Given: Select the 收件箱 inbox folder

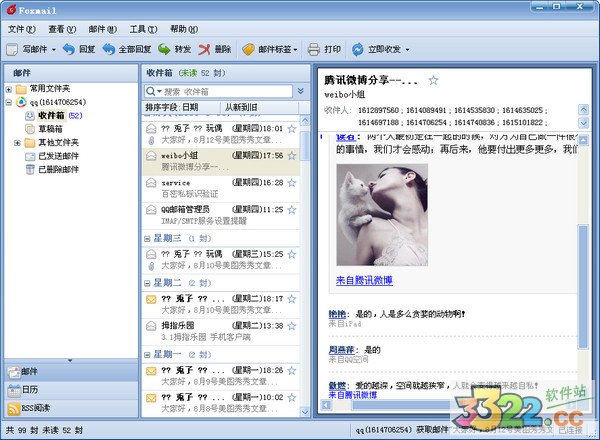Looking at the screenshot, I should coord(51,116).
